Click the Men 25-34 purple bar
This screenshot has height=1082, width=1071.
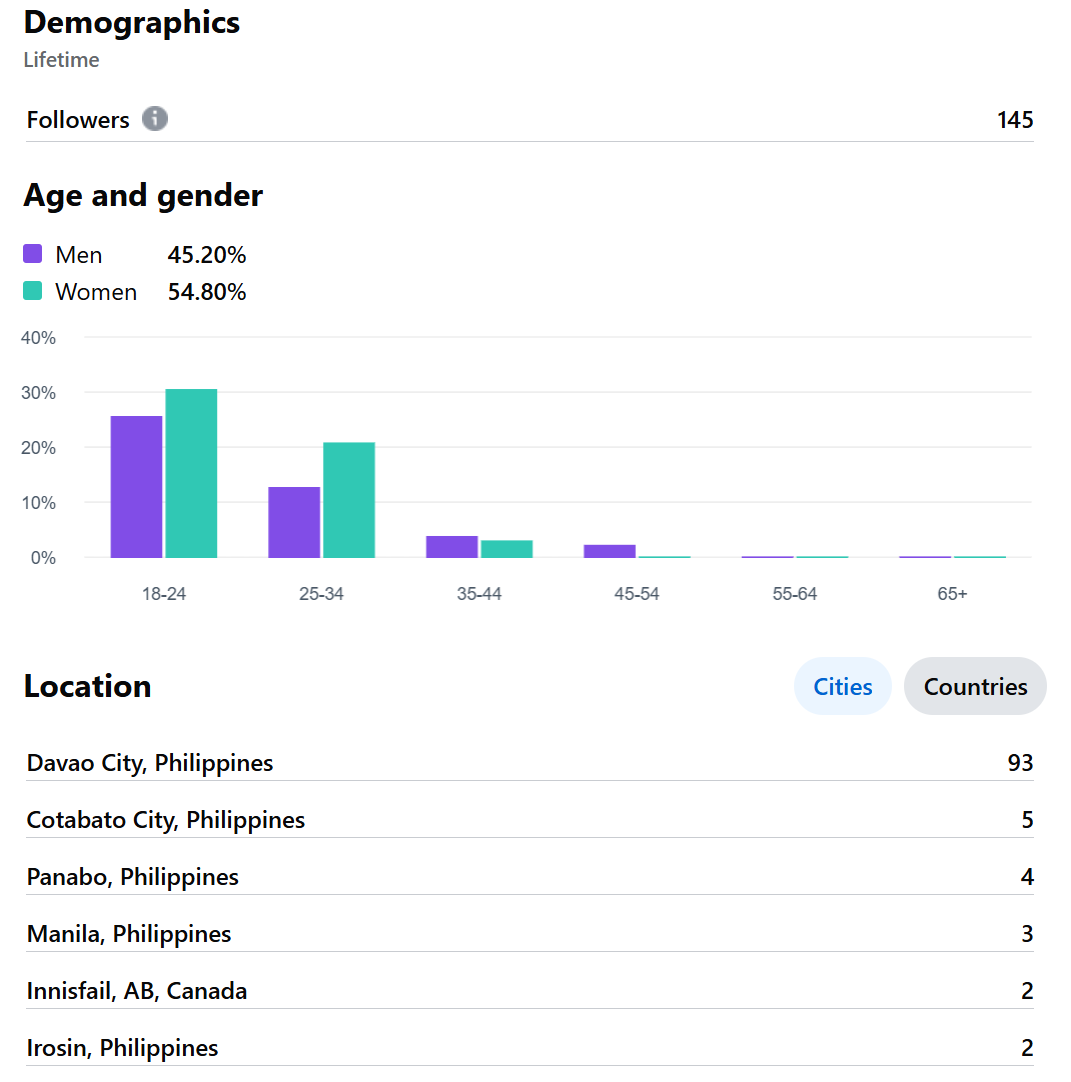(294, 522)
